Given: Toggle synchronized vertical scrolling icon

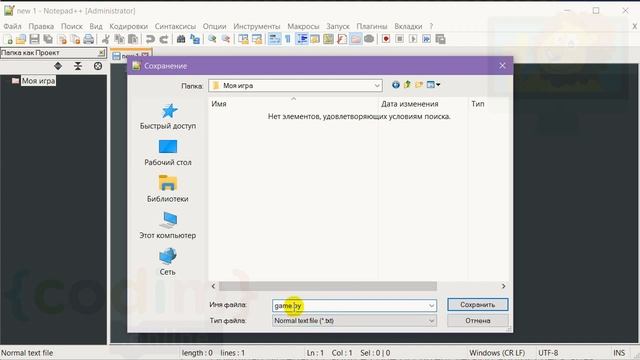Looking at the screenshot, I should click(243, 39).
